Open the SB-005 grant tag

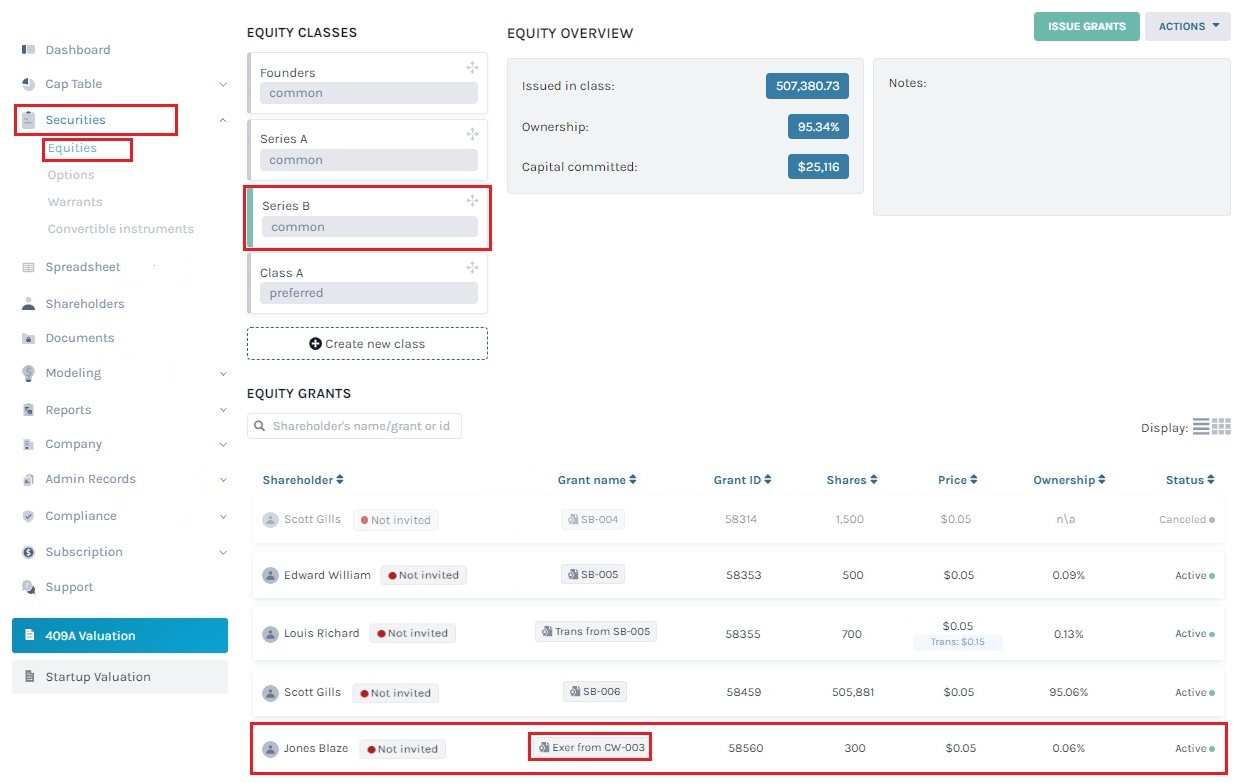[593, 575]
